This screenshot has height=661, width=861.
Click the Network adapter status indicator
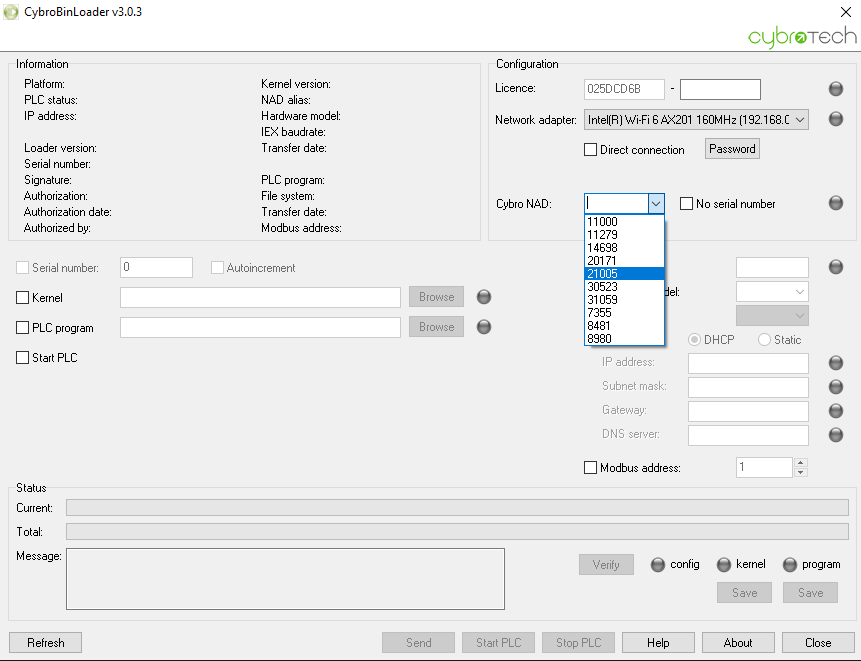(x=835, y=120)
